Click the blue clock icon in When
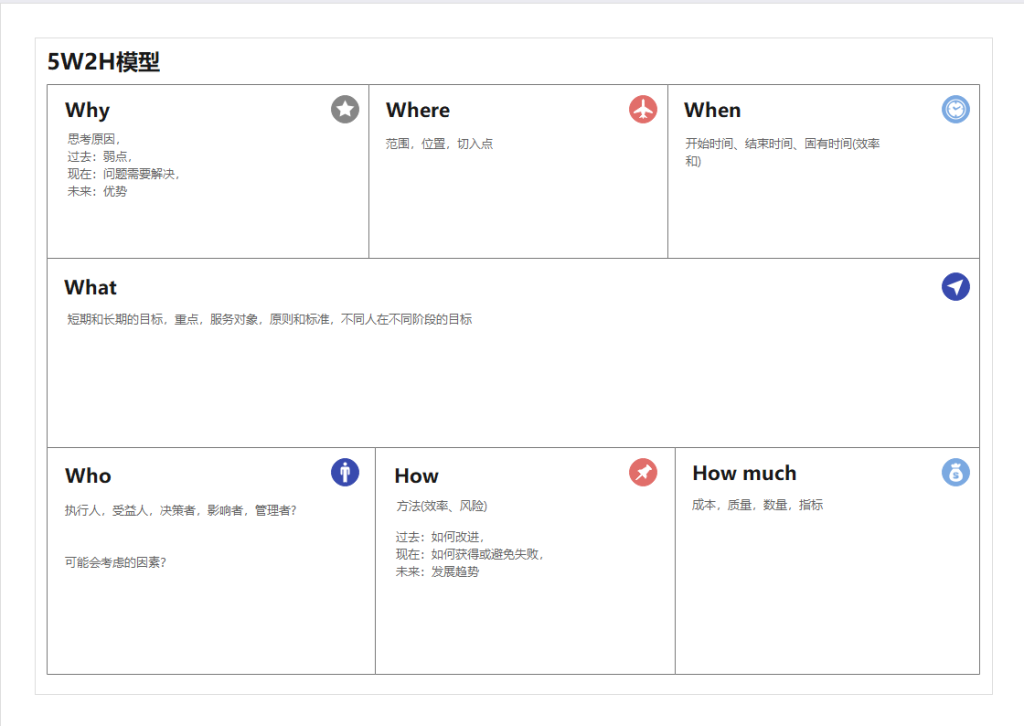The image size is (1024, 726). (x=955, y=109)
